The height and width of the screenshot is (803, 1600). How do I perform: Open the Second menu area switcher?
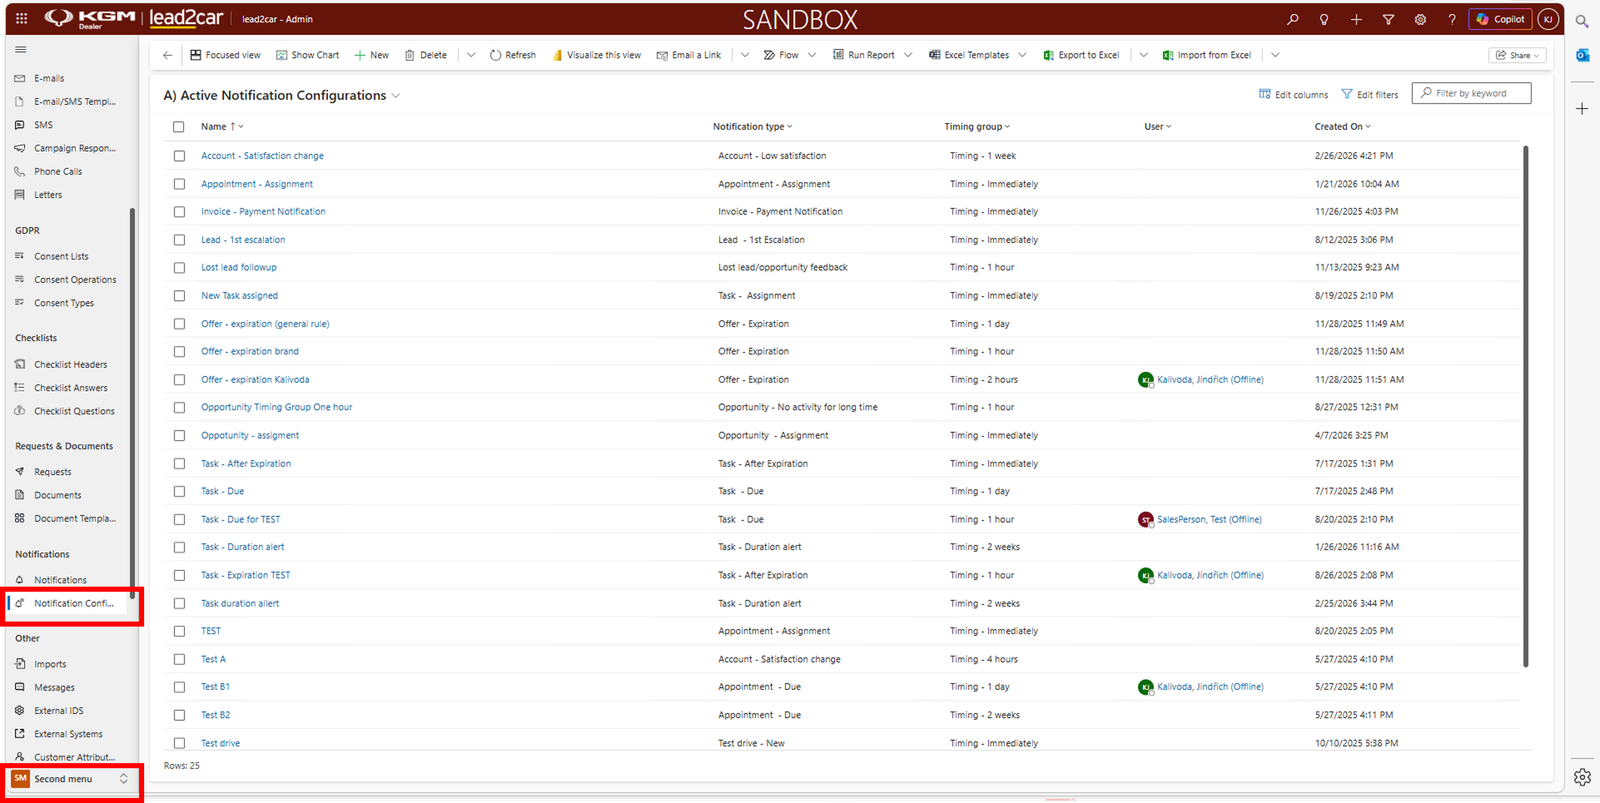point(70,779)
